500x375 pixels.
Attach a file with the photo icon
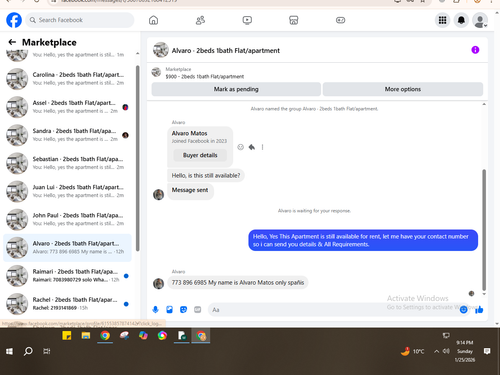tap(169, 310)
